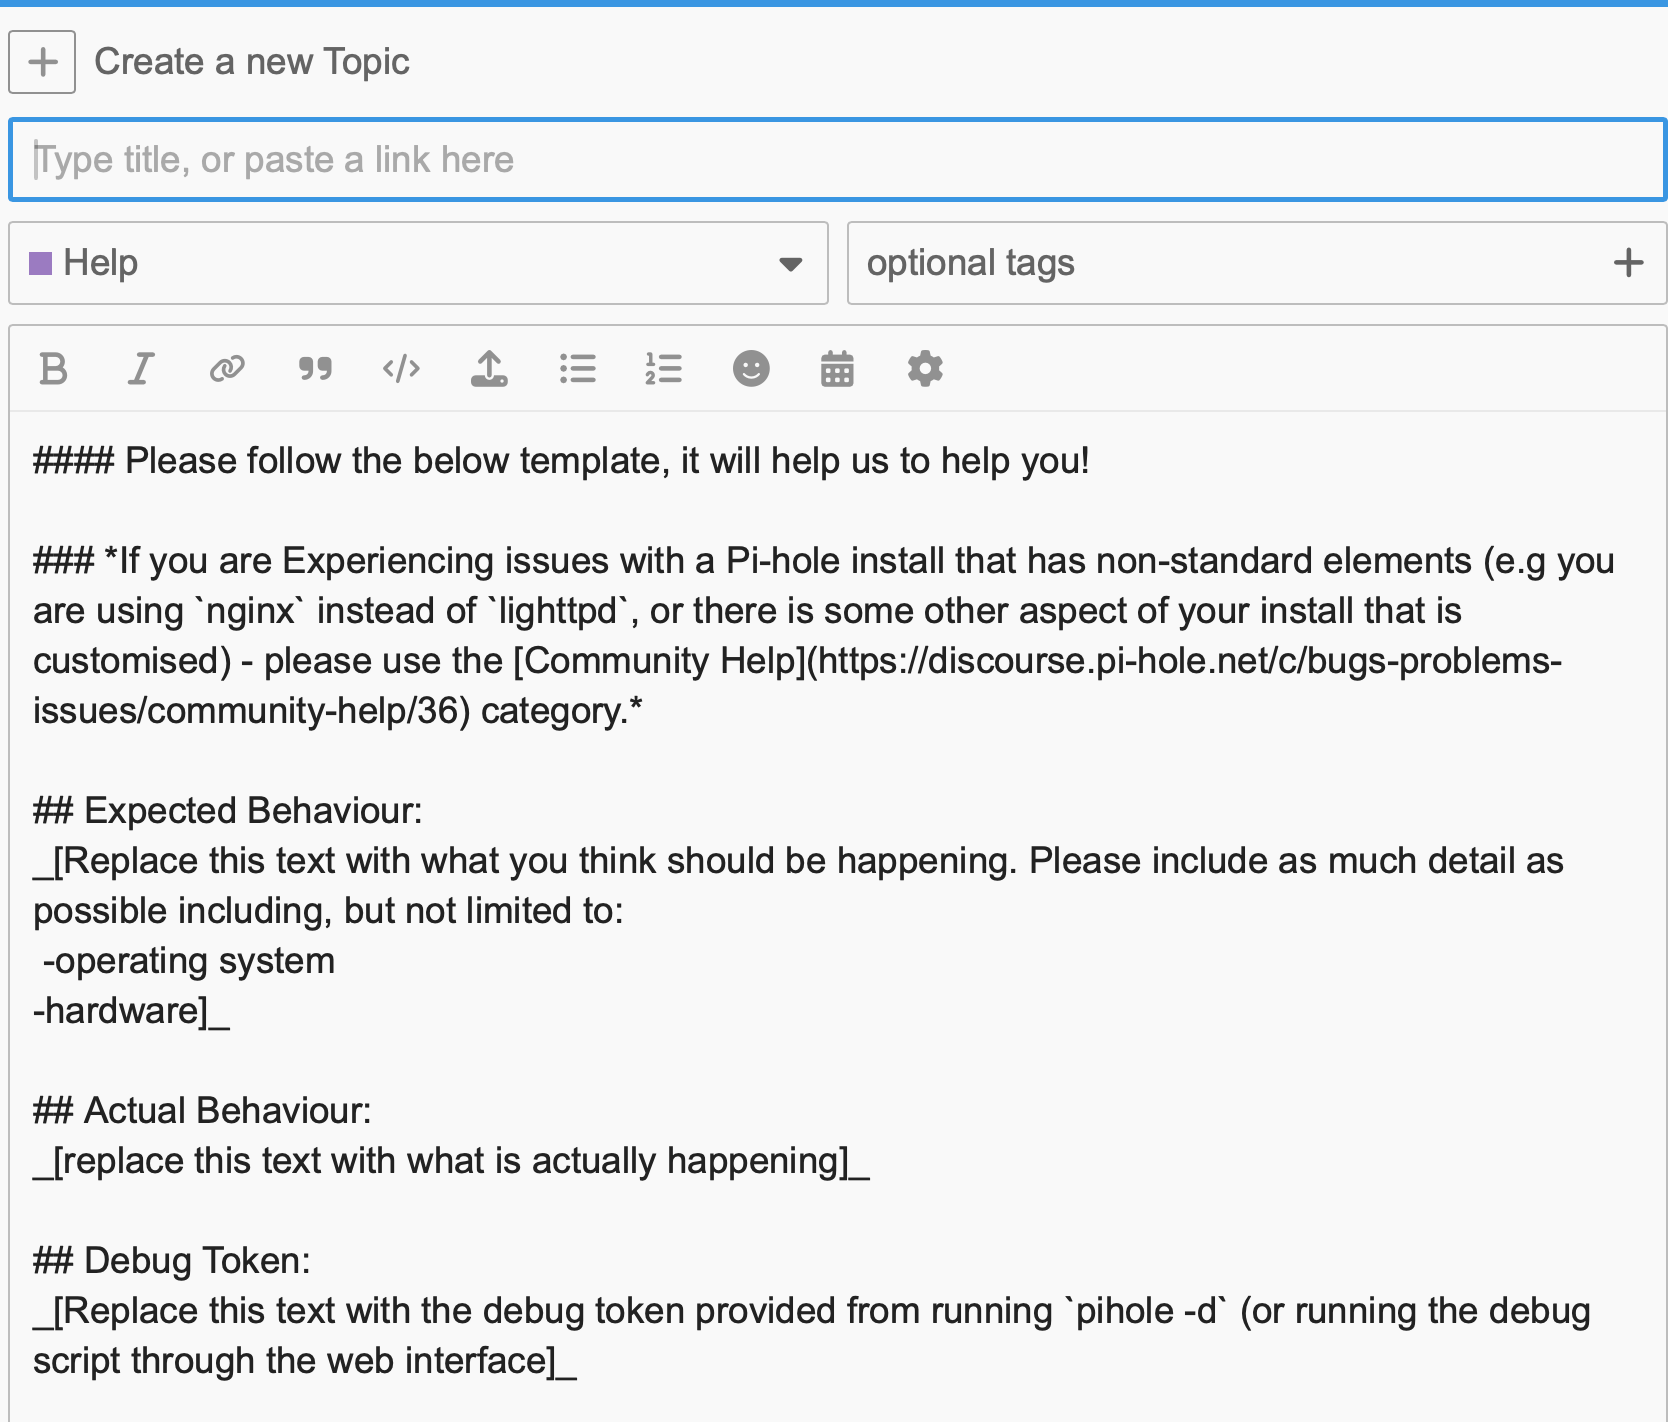Click the '-hardware]_' line
The width and height of the screenshot is (1668, 1422).
pyautogui.click(x=131, y=1011)
